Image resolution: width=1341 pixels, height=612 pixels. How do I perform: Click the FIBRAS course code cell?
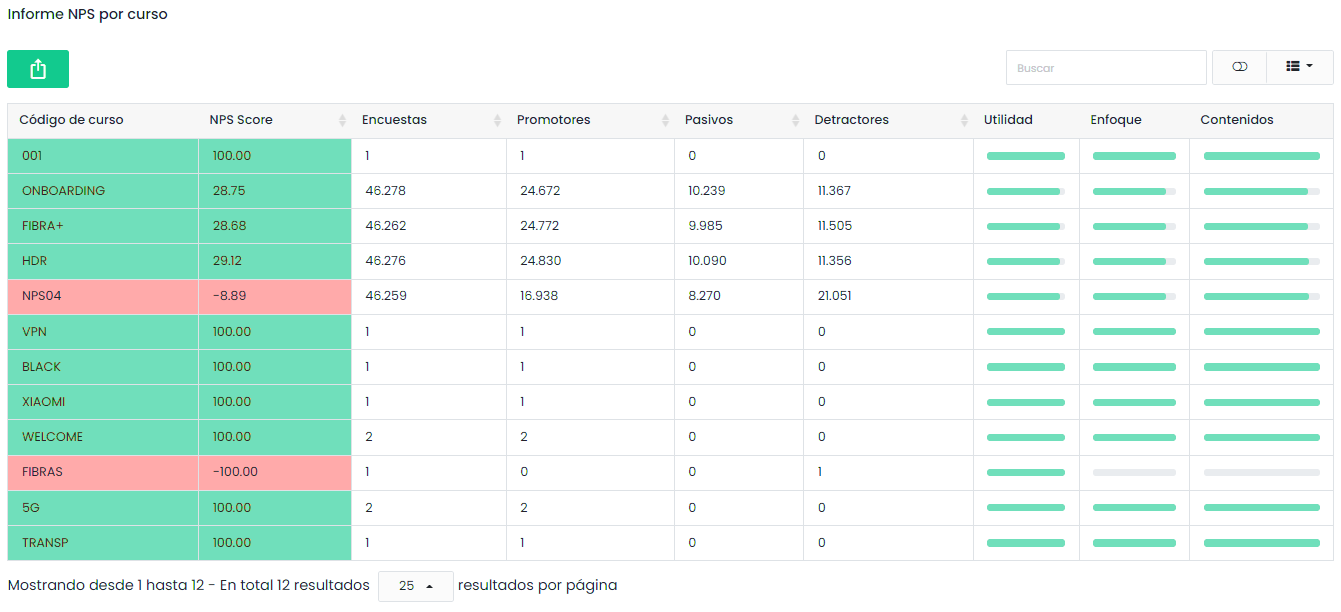pos(43,472)
